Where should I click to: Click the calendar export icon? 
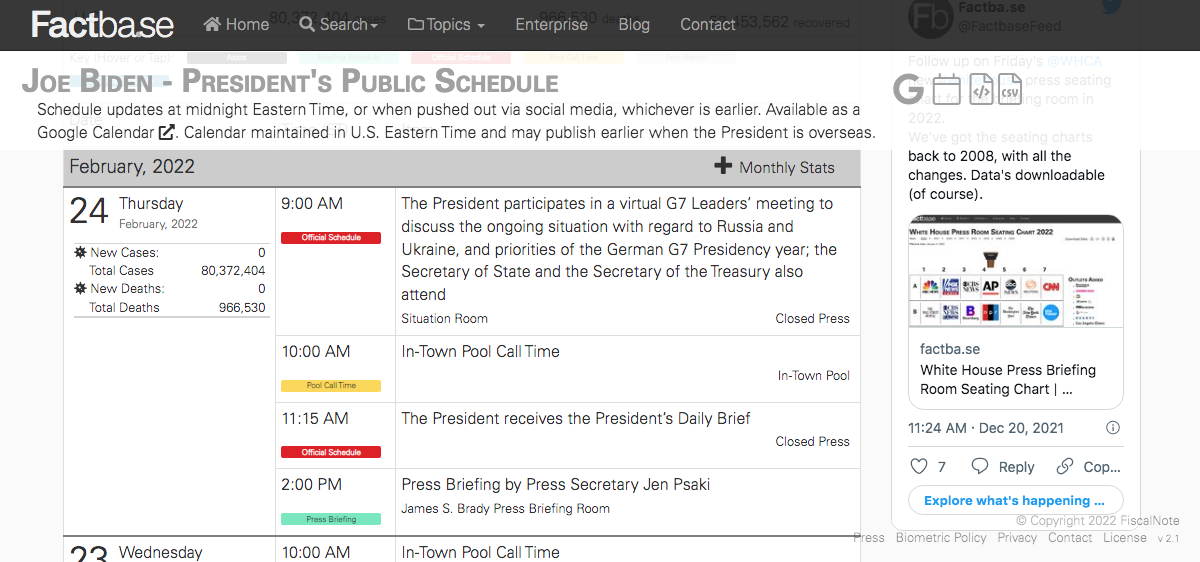pos(947,89)
